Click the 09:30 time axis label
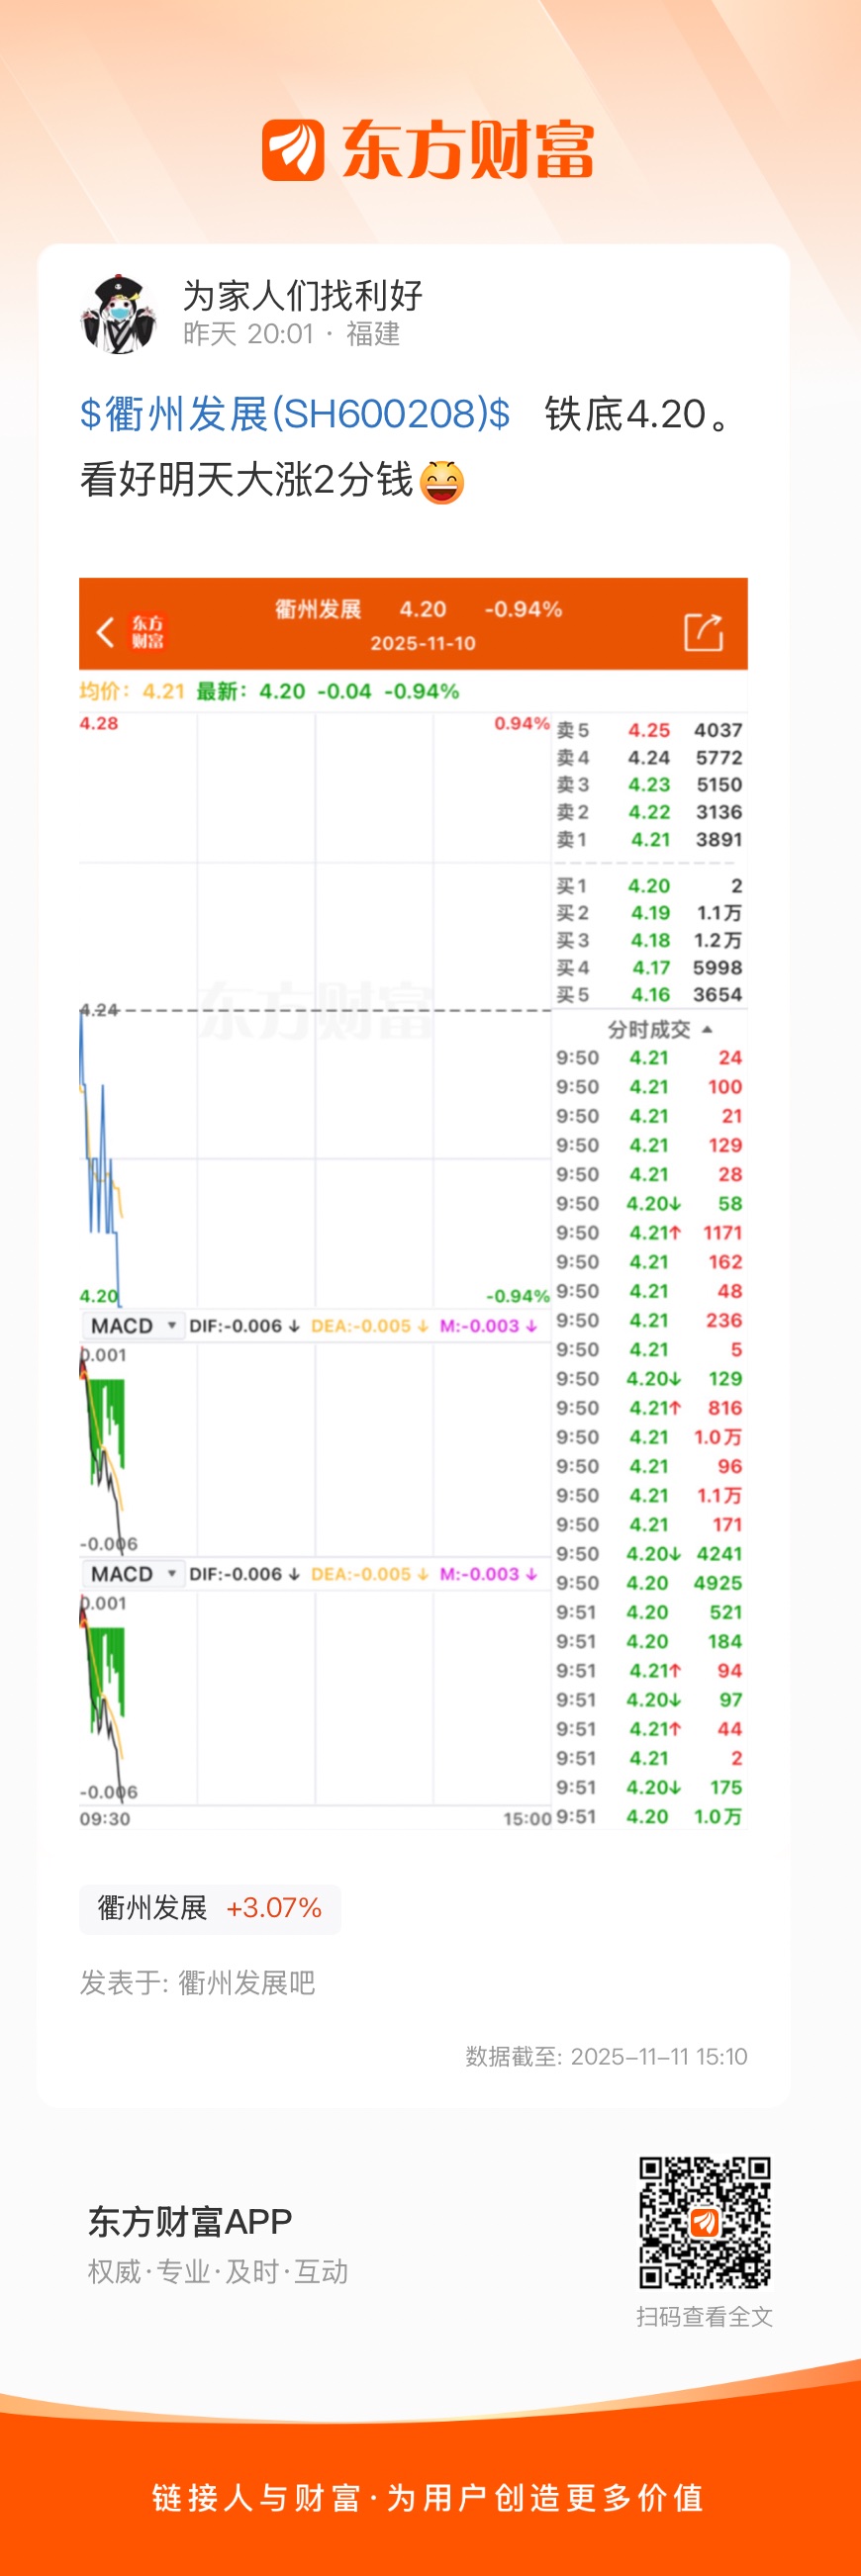The image size is (861, 2576). point(105,1818)
